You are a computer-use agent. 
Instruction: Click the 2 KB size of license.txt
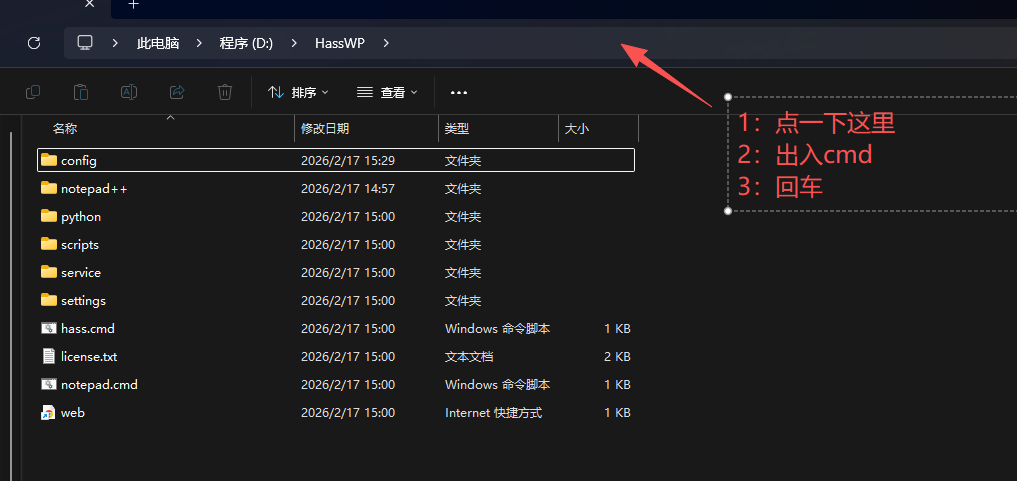(x=617, y=357)
